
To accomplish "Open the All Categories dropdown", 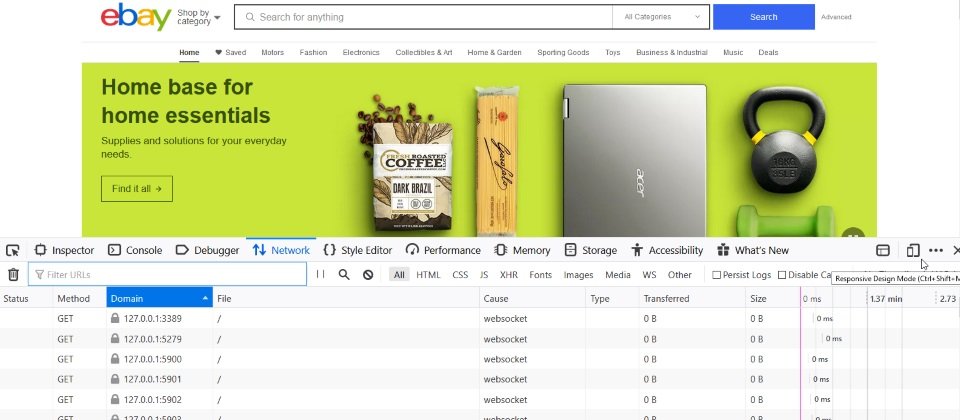I will click(661, 17).
